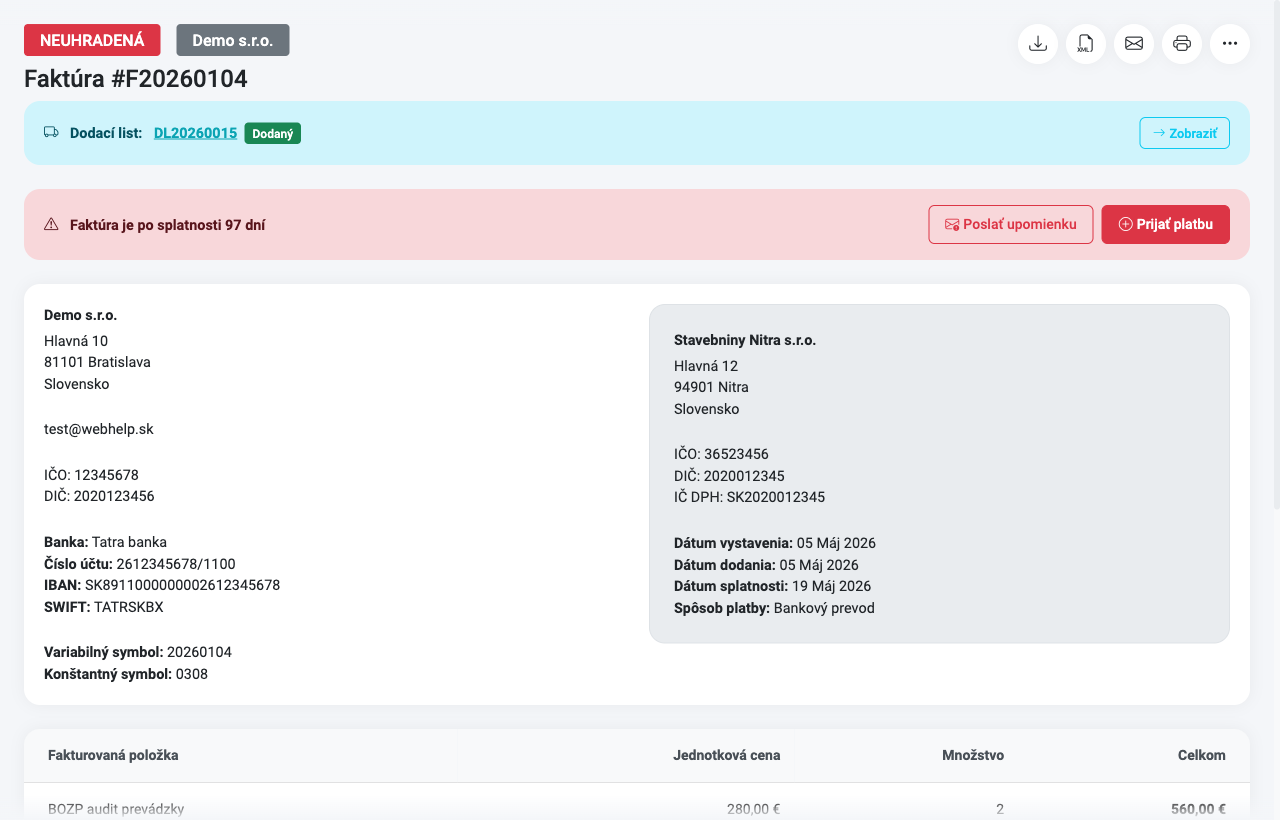Image resolution: width=1280 pixels, height=820 pixels.
Task: Click the Demo s.r.o. company badge
Action: [x=233, y=40]
